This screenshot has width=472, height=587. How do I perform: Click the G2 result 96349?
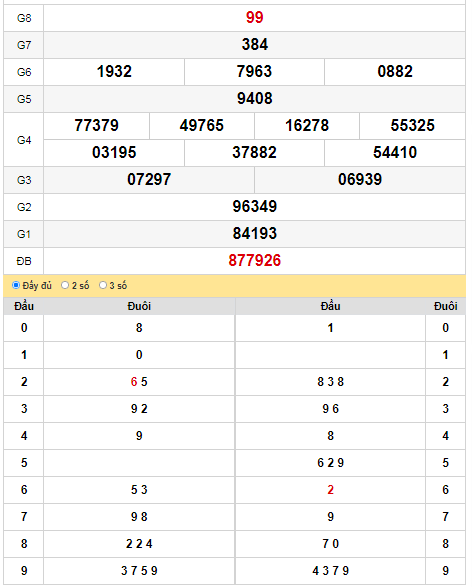[255, 206]
